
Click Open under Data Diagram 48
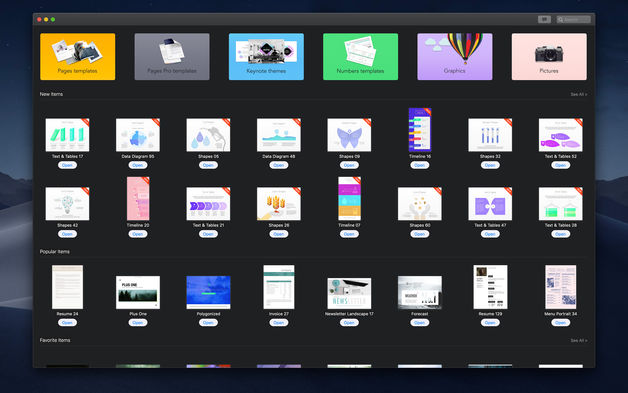[279, 165]
